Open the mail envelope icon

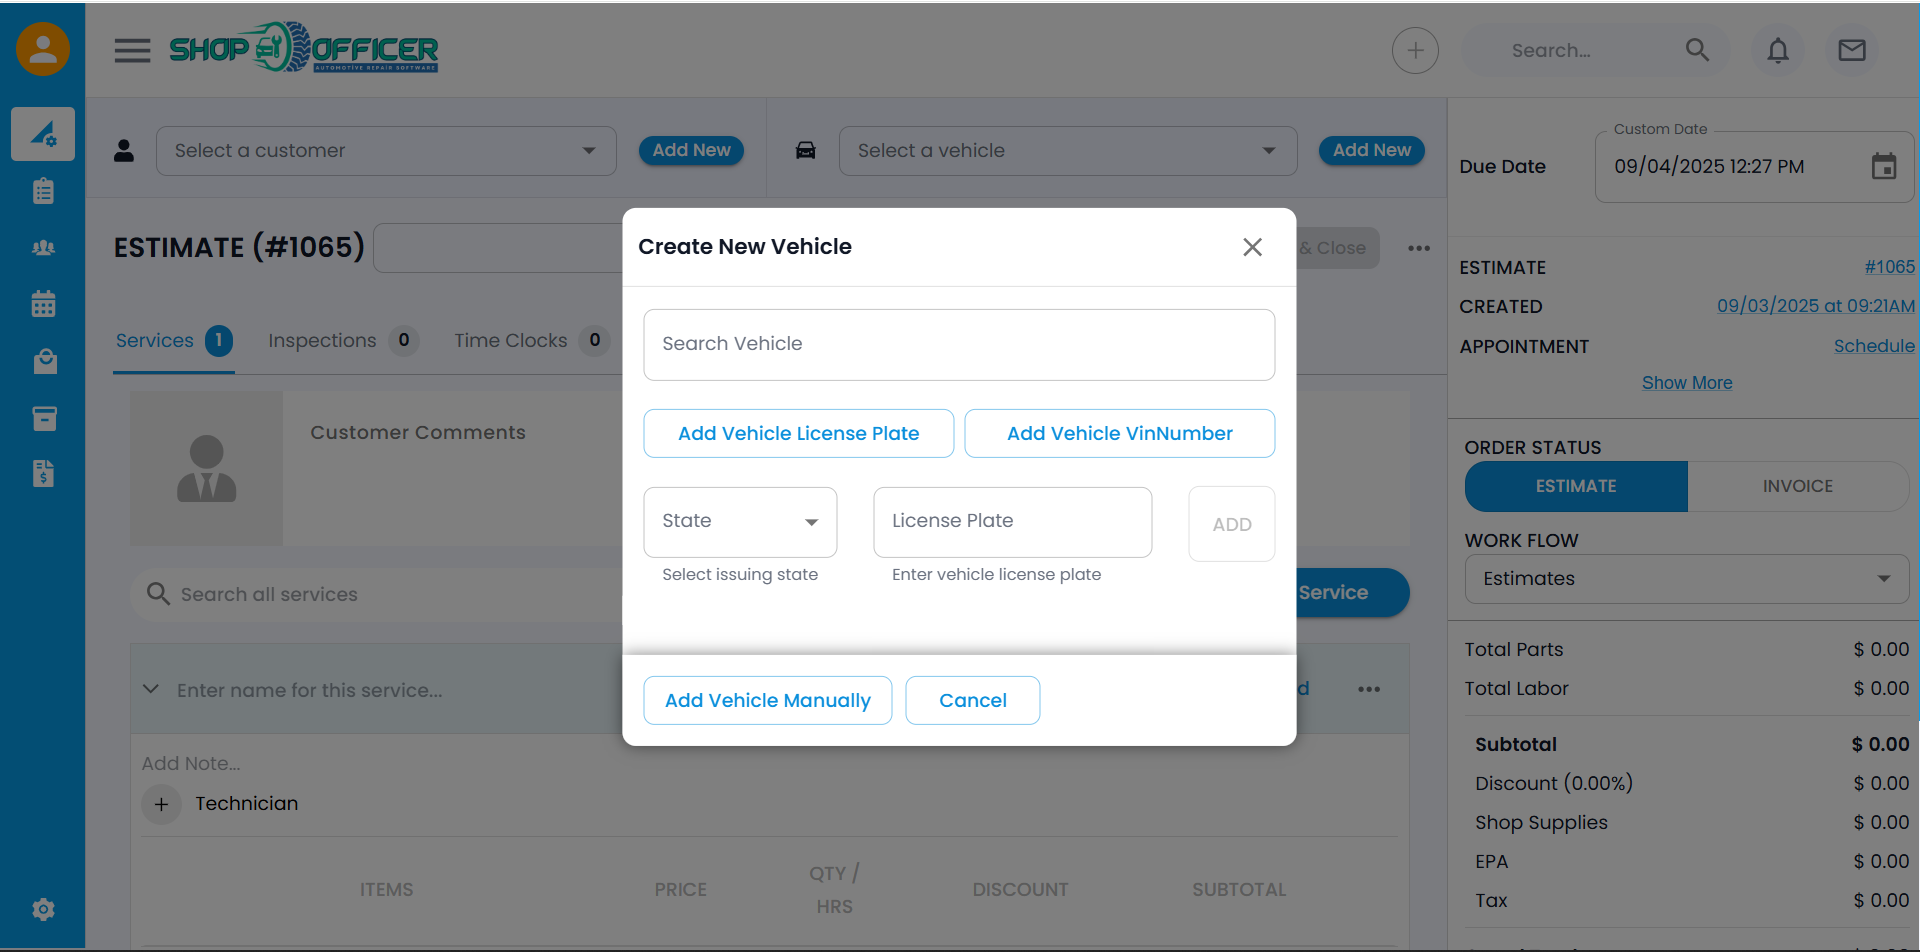point(1851,50)
